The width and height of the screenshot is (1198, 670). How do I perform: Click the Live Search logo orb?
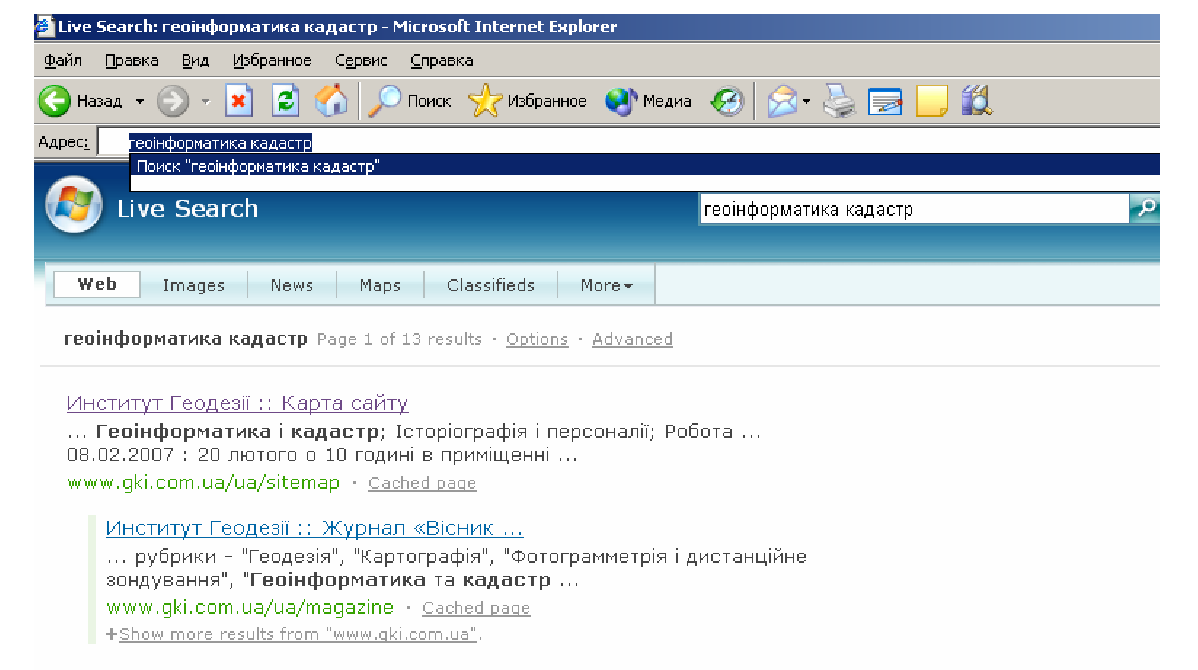[74, 205]
